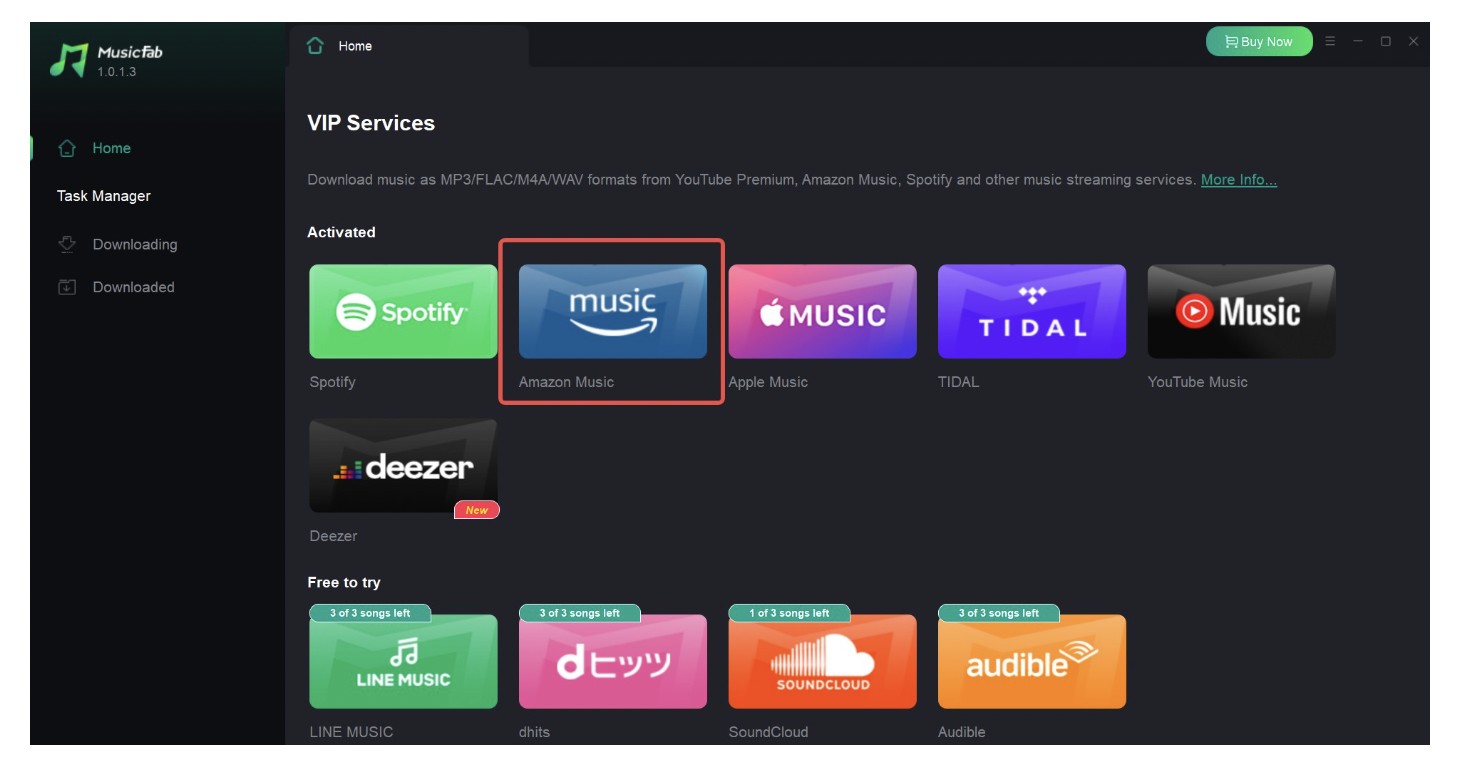Click the Apple Music label text
This screenshot has width=1458, height=766.
[768, 382]
